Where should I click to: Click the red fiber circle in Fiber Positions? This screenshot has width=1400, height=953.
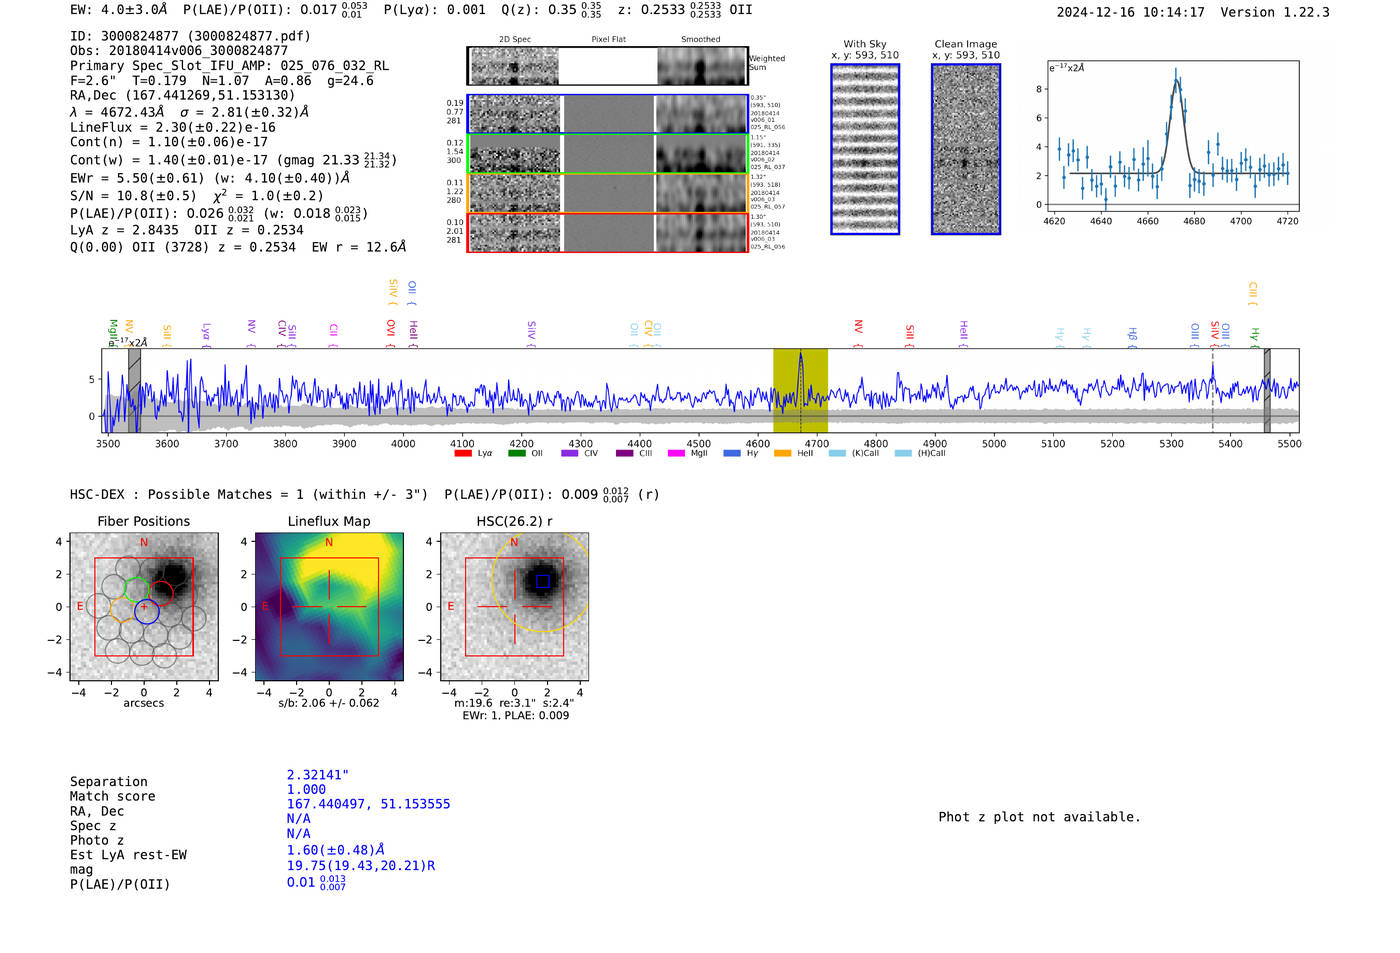point(161,594)
